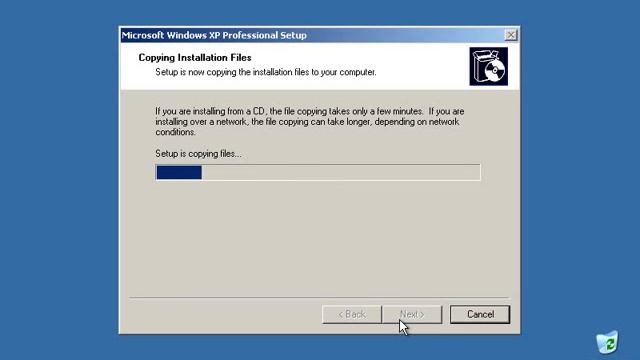This screenshot has height=360, width=640.
Task: Click the Cancel button in Setup
Action: (480, 314)
